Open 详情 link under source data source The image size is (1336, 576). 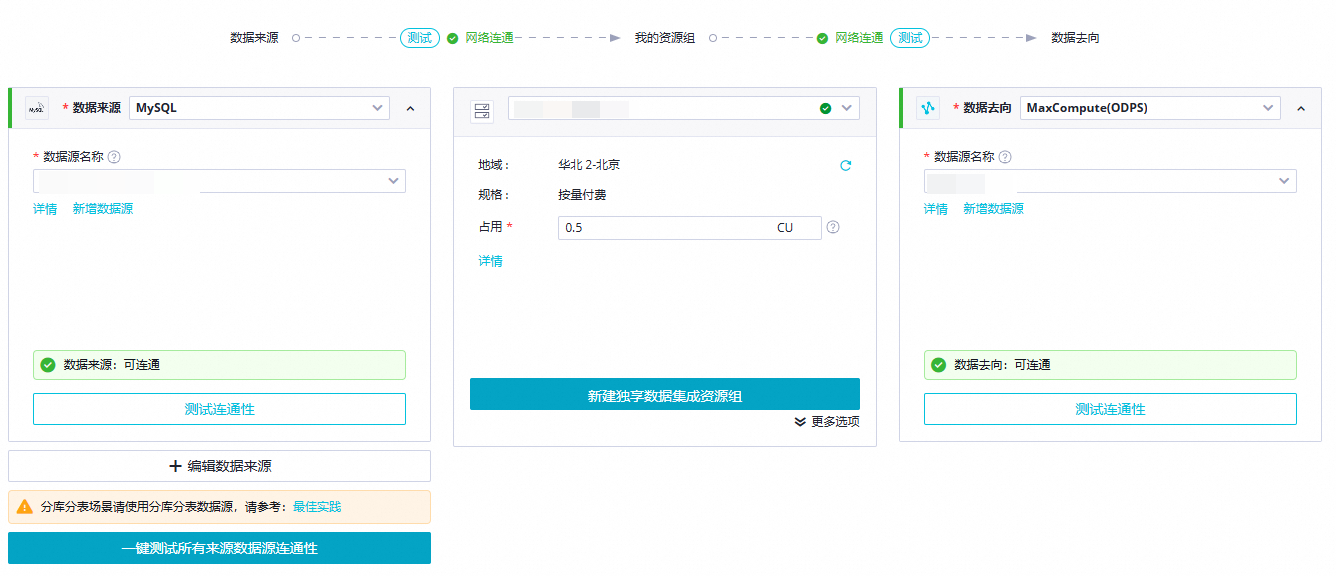(x=45, y=209)
